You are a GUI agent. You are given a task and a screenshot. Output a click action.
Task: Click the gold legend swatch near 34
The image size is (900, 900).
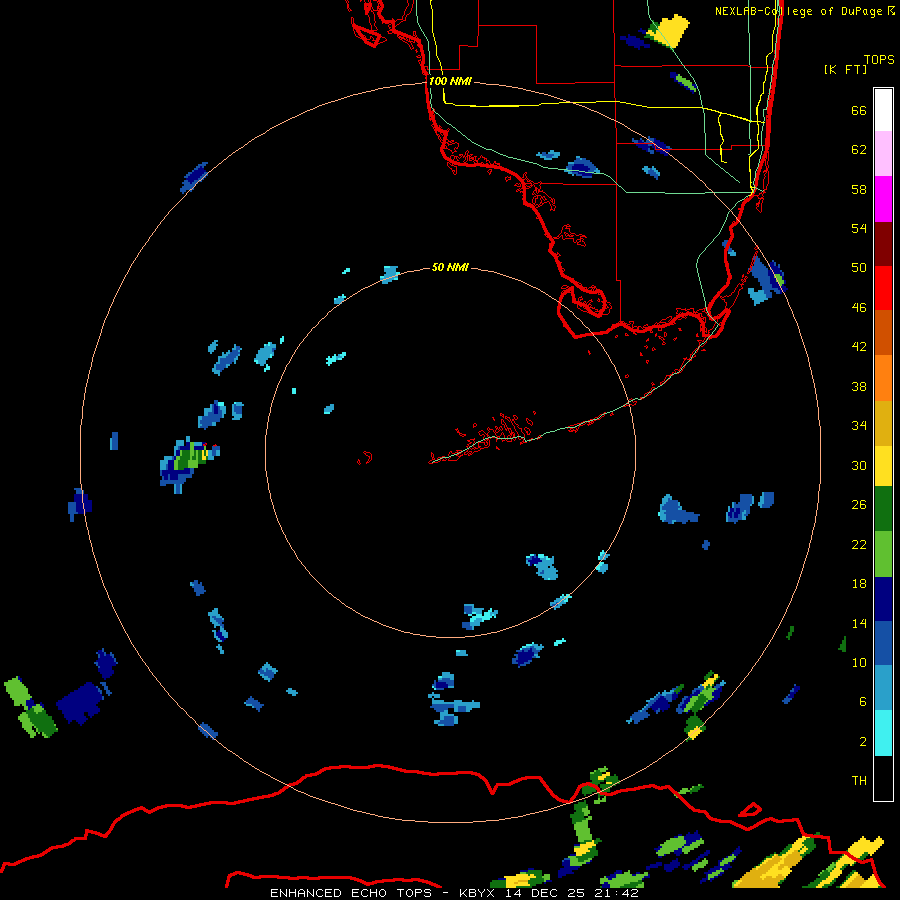click(883, 423)
